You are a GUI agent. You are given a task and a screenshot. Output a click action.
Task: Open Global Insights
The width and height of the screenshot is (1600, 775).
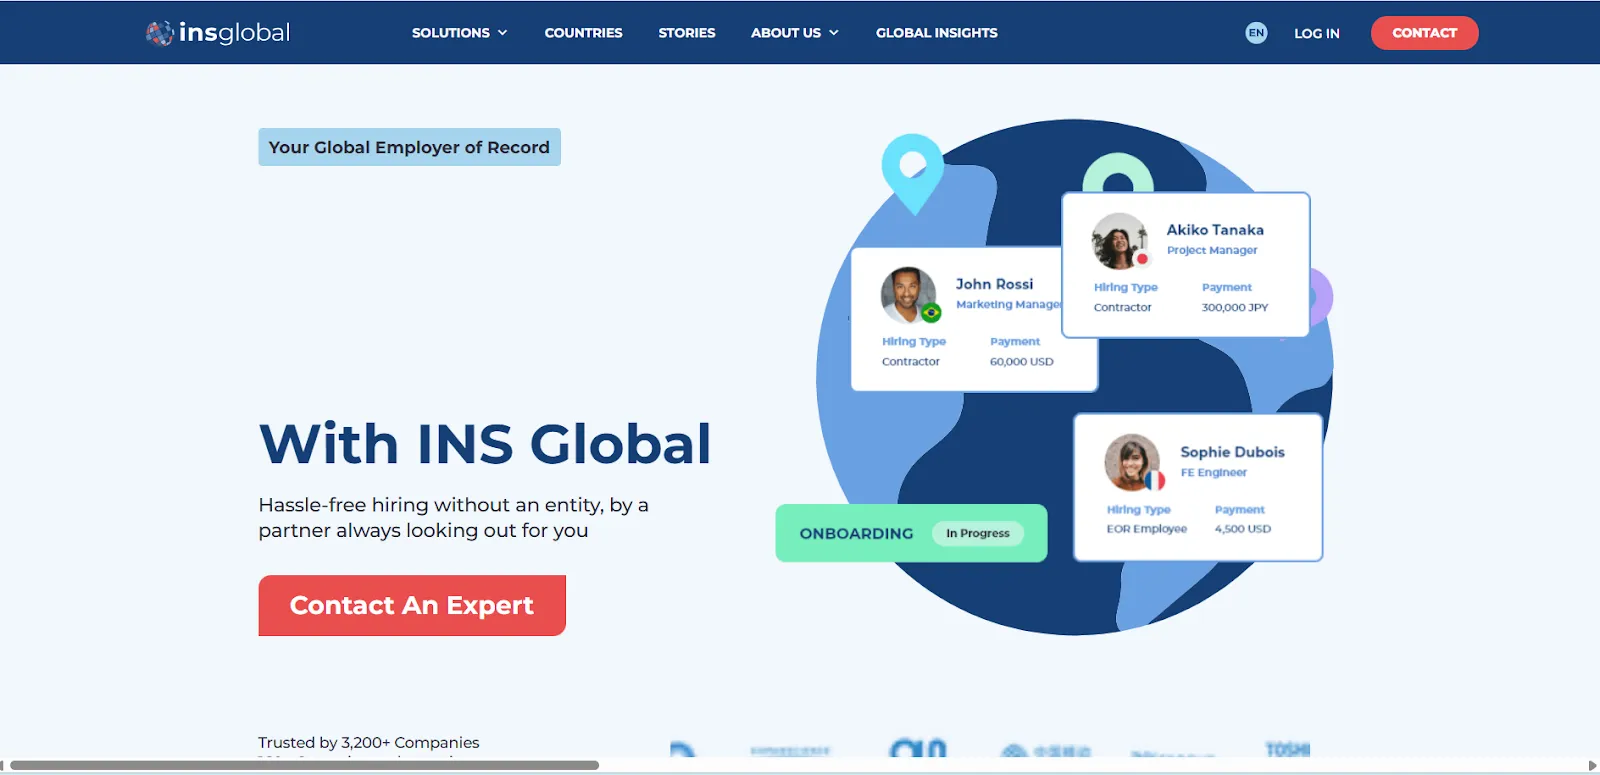(937, 33)
